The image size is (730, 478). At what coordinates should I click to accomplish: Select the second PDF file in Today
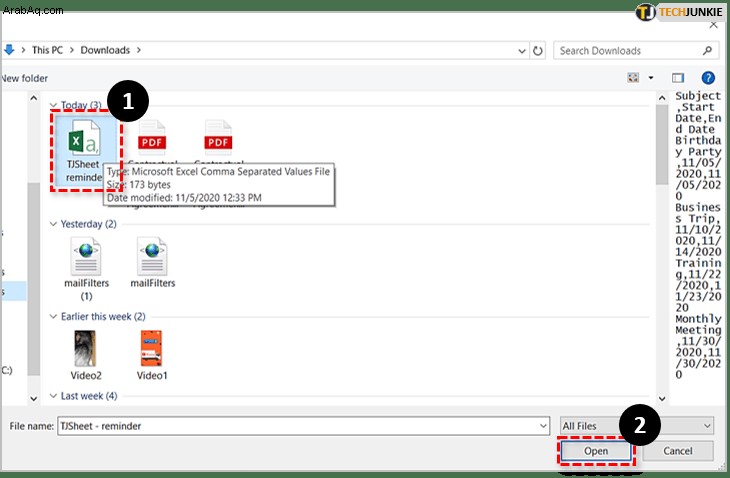pyautogui.click(x=218, y=138)
